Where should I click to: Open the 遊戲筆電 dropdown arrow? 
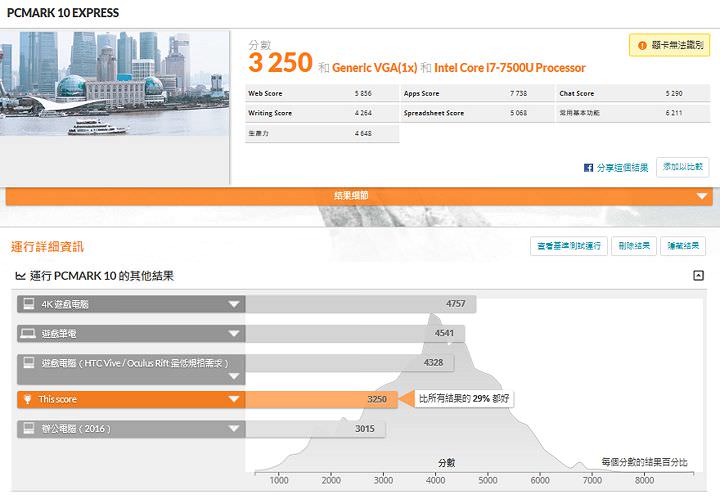pos(234,333)
